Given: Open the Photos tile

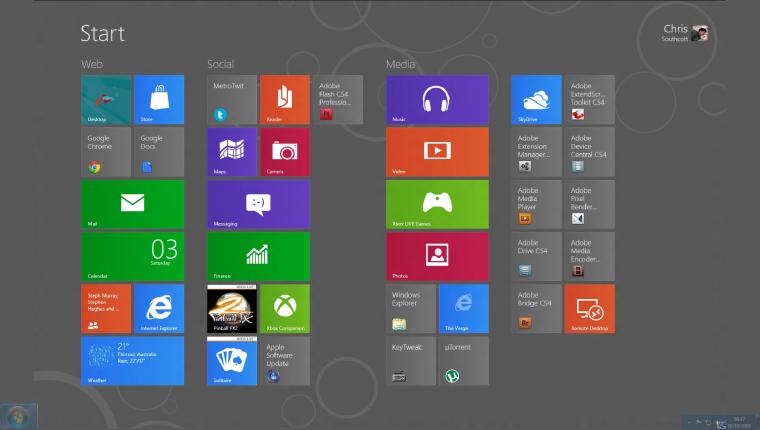Looking at the screenshot, I should [x=437, y=256].
